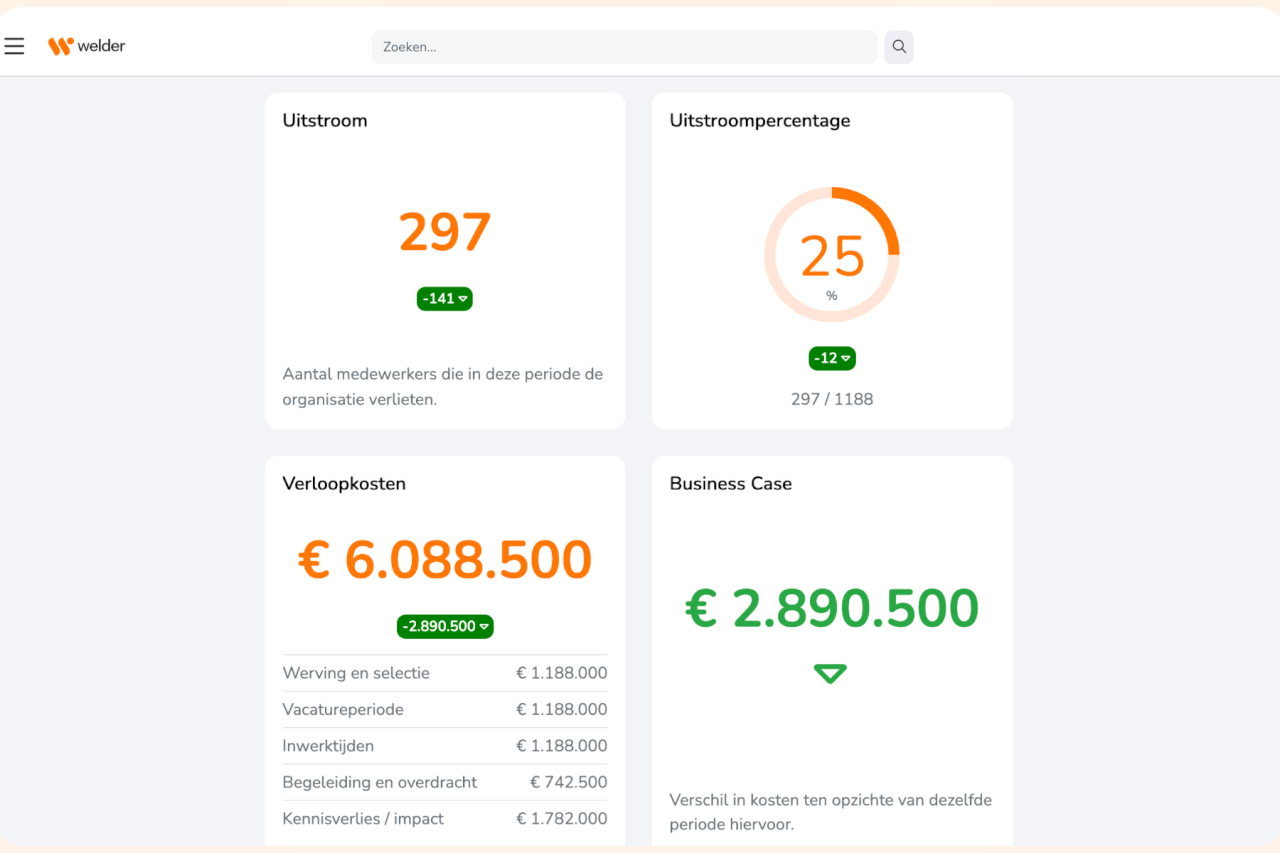
Task: Click the Business Case card heading
Action: (x=731, y=483)
